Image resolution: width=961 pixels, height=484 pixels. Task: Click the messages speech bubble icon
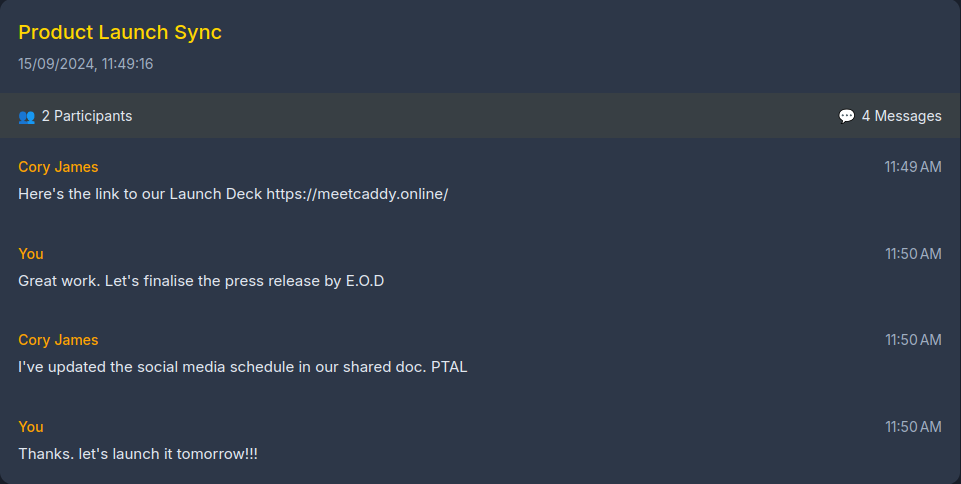[x=846, y=116]
